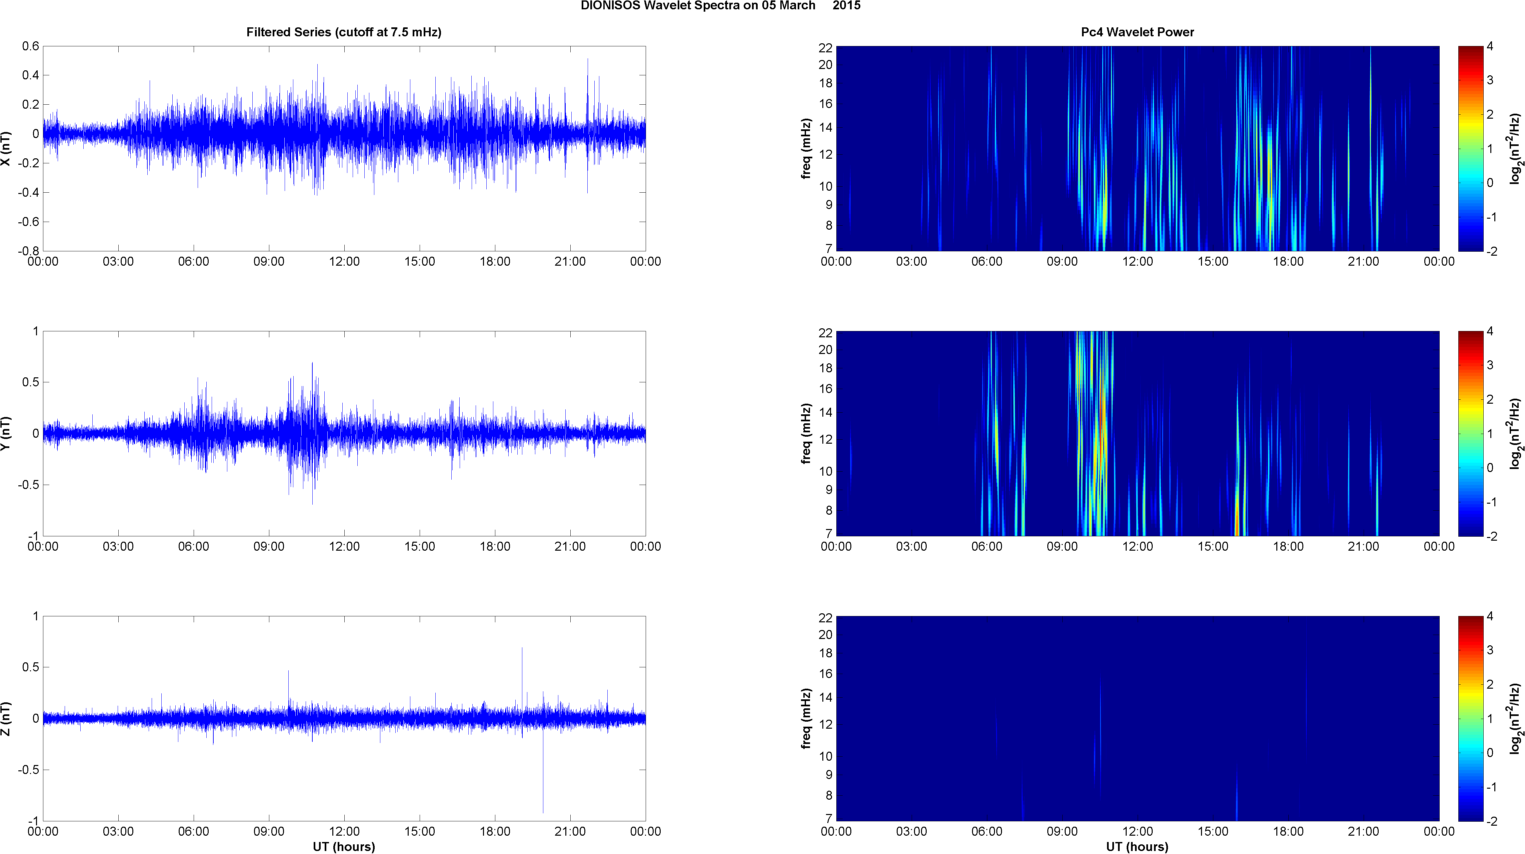Click the colorbar beside the middle spectrogram
The image size is (1525, 854).
coord(1471,433)
